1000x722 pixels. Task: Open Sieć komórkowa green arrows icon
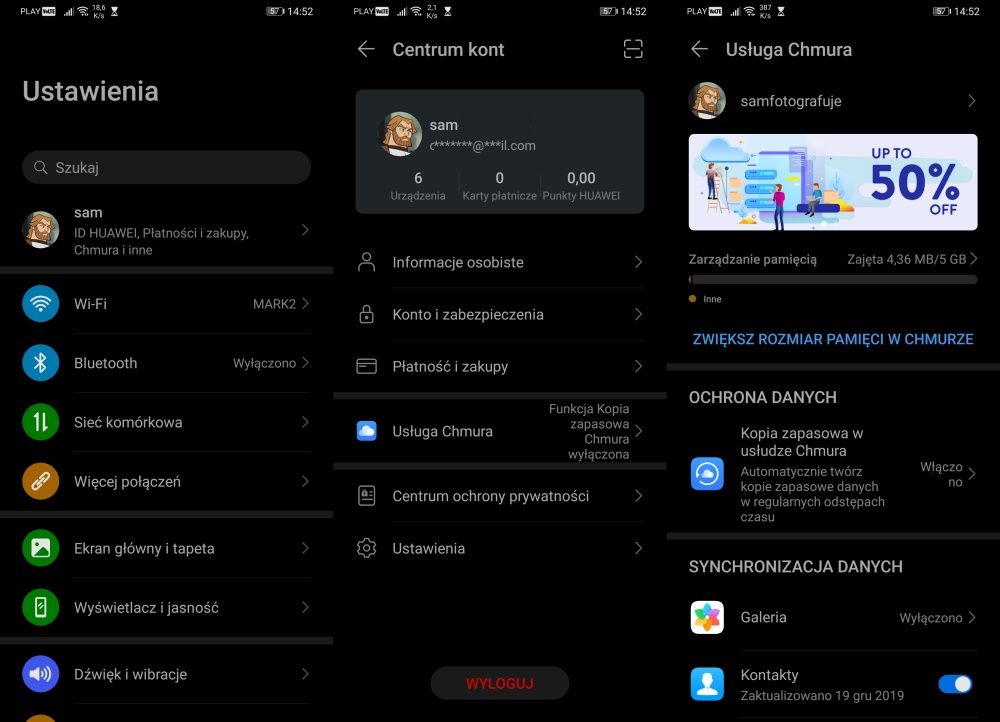pyautogui.click(x=40, y=422)
